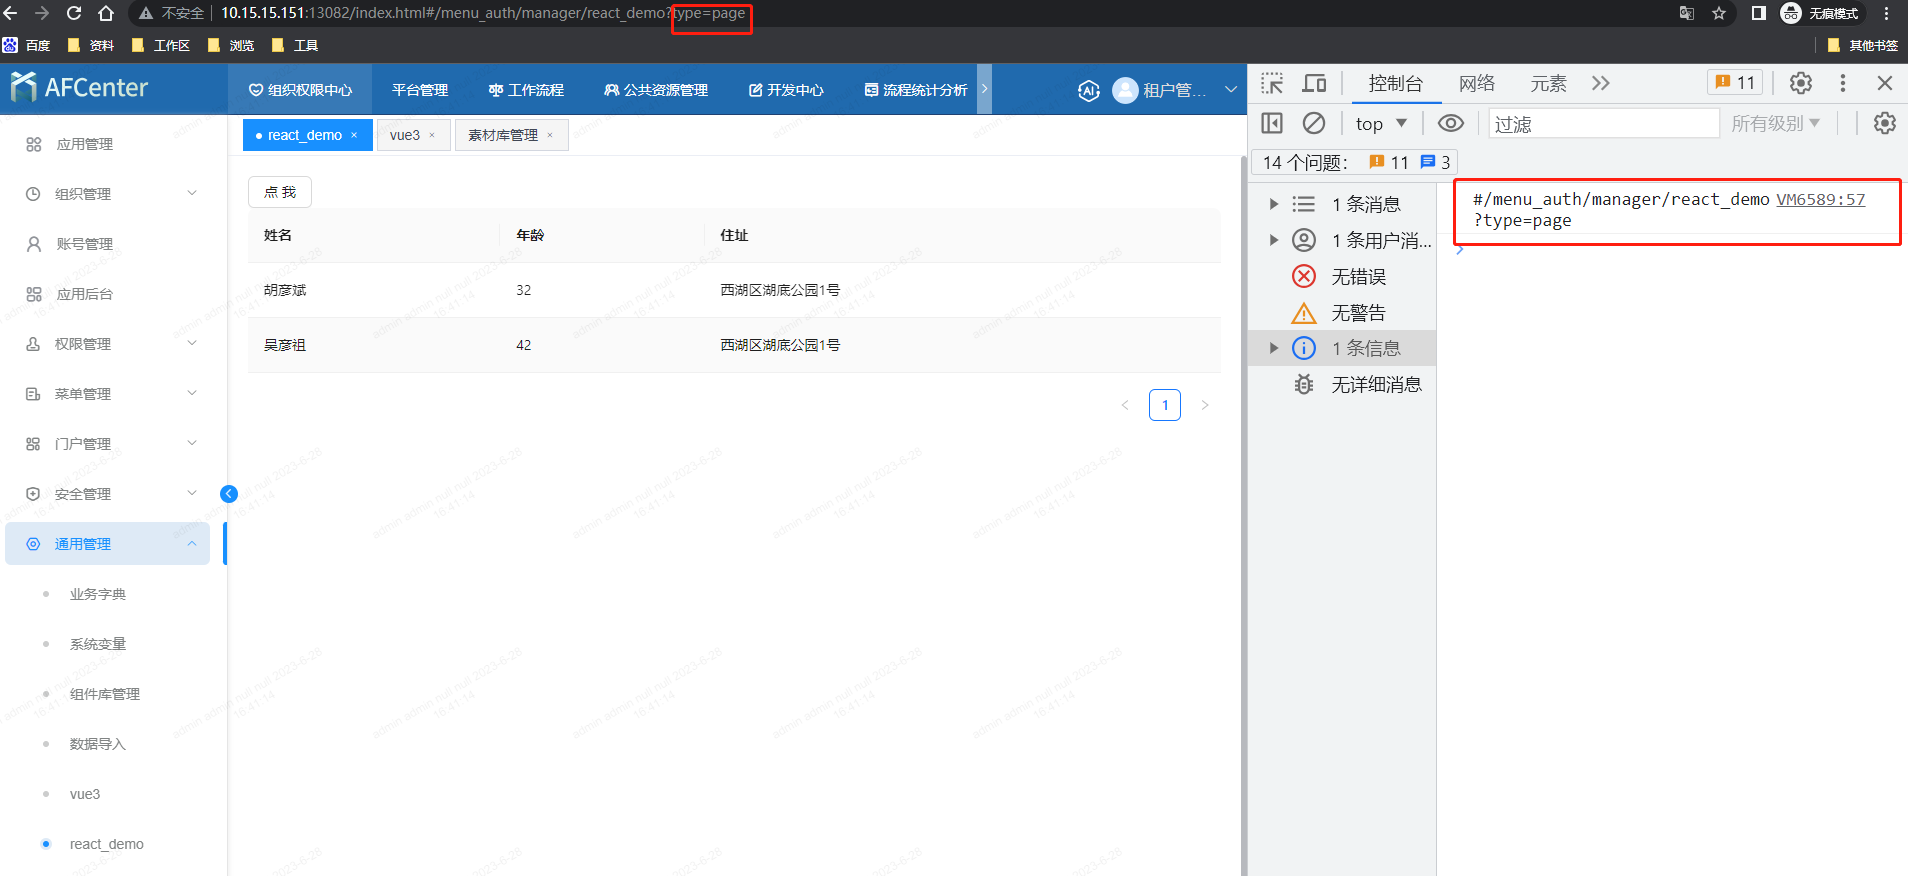Click the inspect element picker icon
1908x876 pixels.
[x=1272, y=83]
